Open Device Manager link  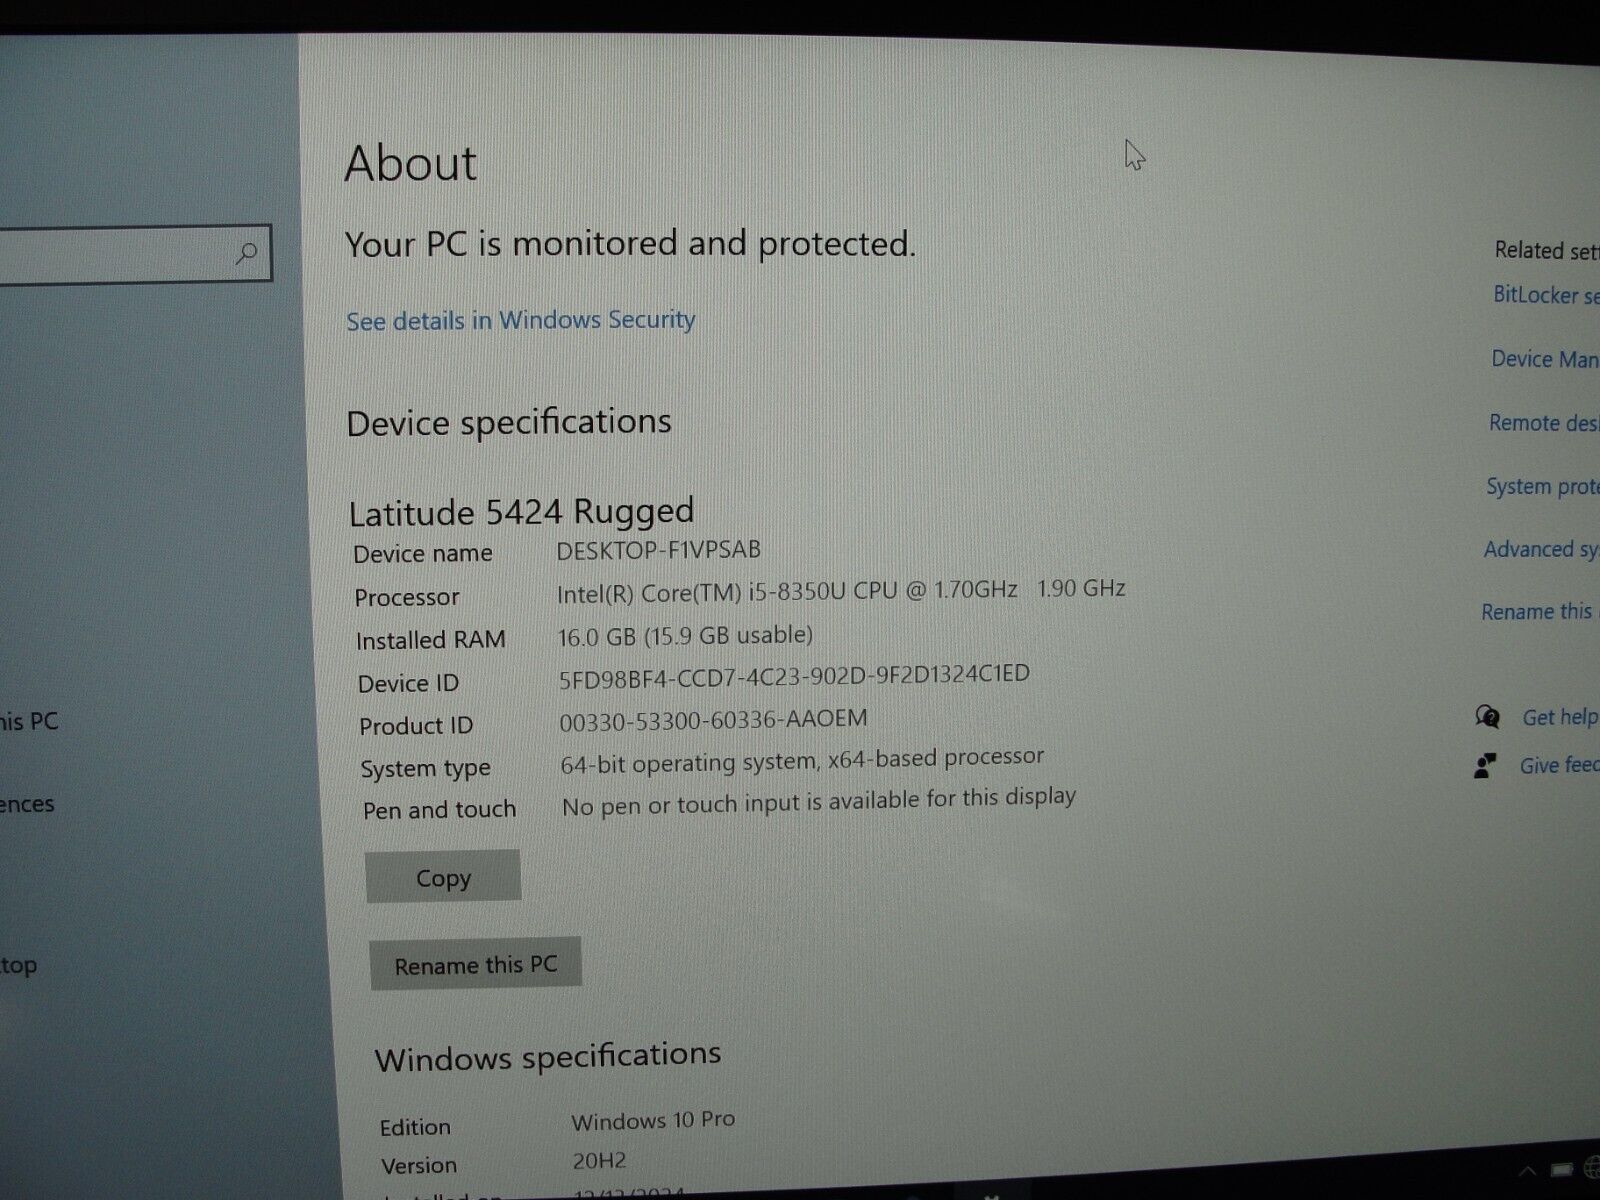(1545, 359)
